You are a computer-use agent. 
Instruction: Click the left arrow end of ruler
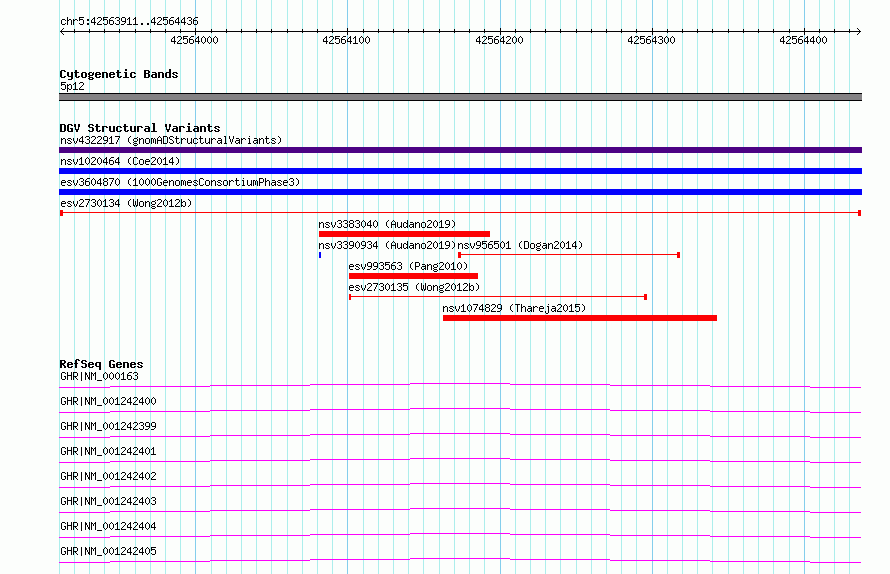point(62,31)
